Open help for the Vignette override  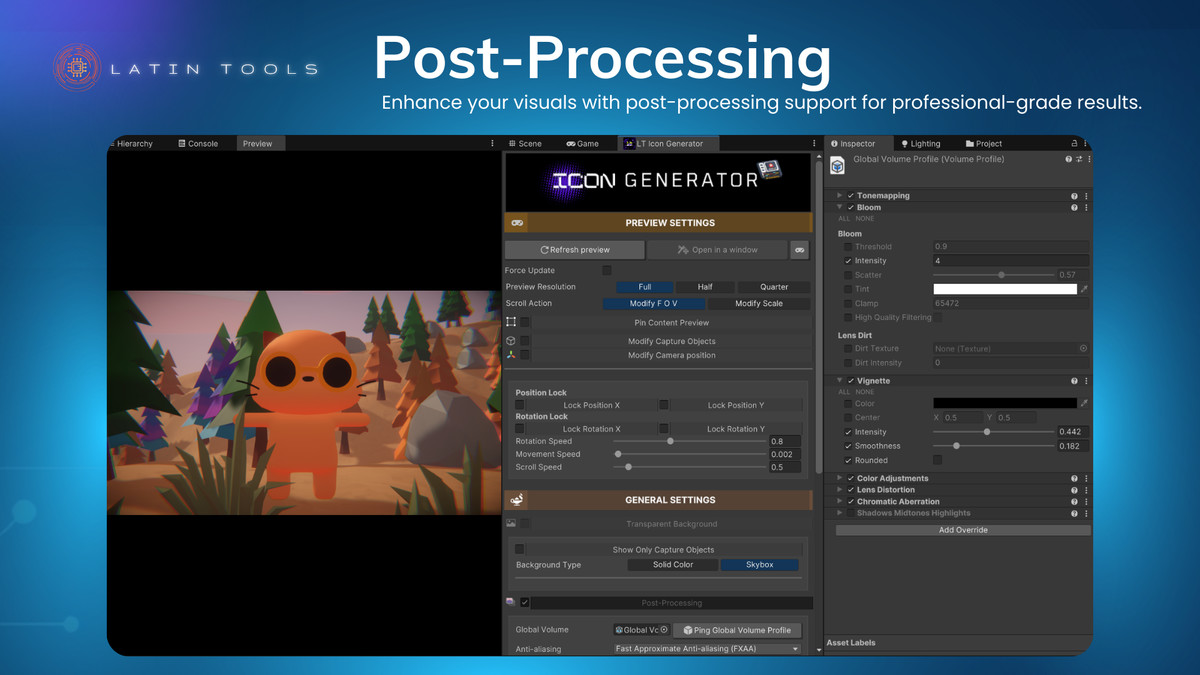(x=1075, y=381)
